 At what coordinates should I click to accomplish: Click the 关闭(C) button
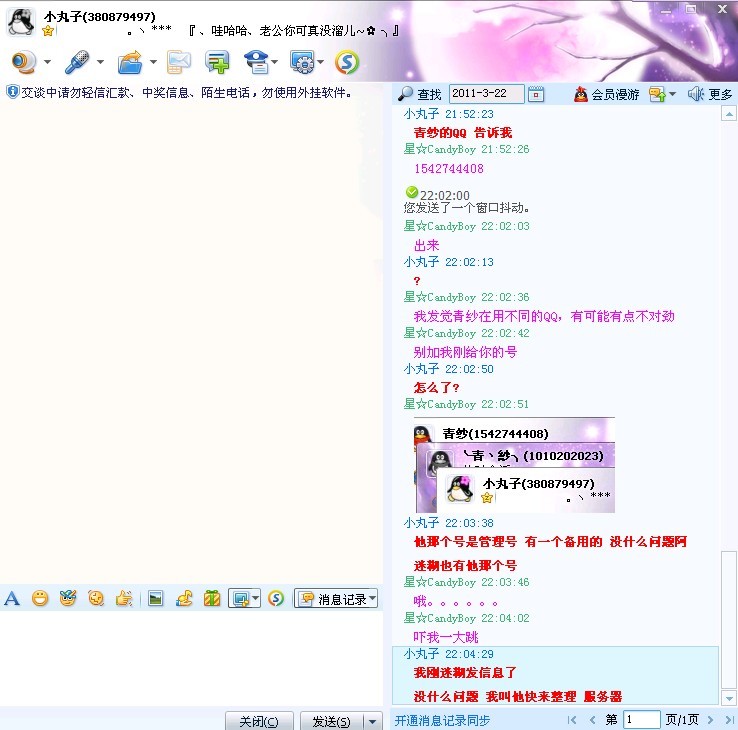[x=259, y=721]
